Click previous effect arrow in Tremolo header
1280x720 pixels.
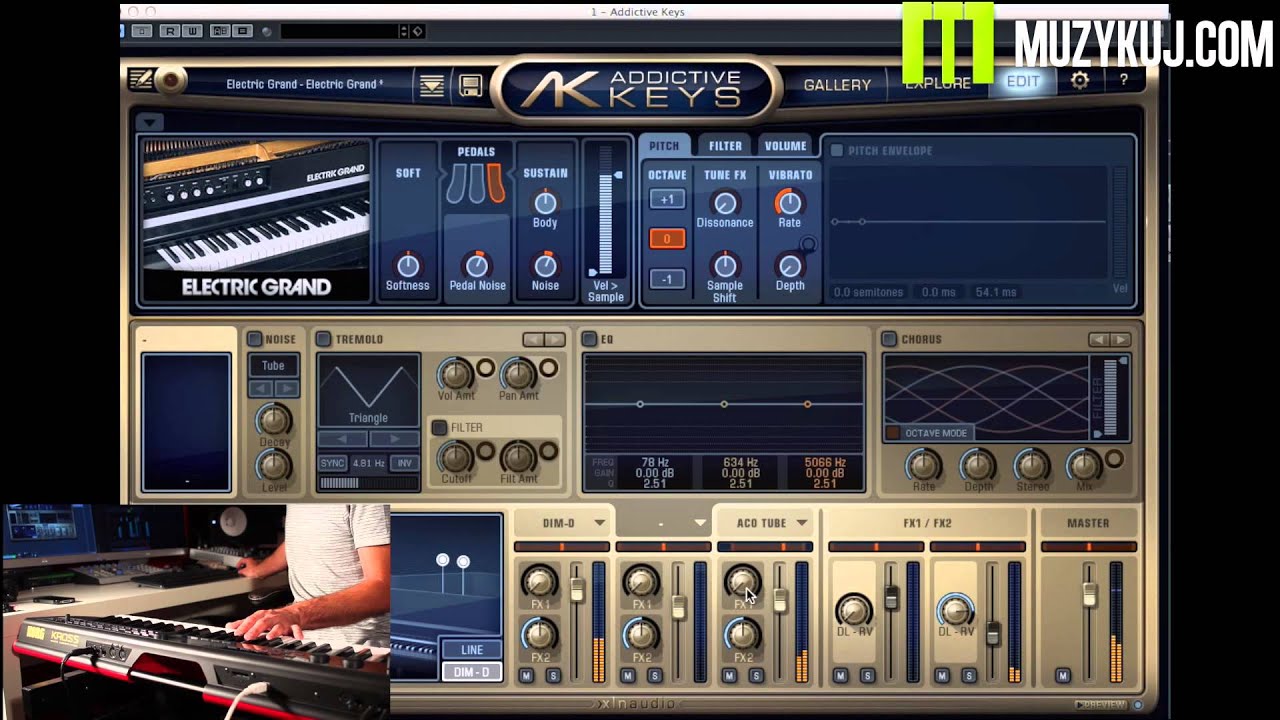click(534, 340)
